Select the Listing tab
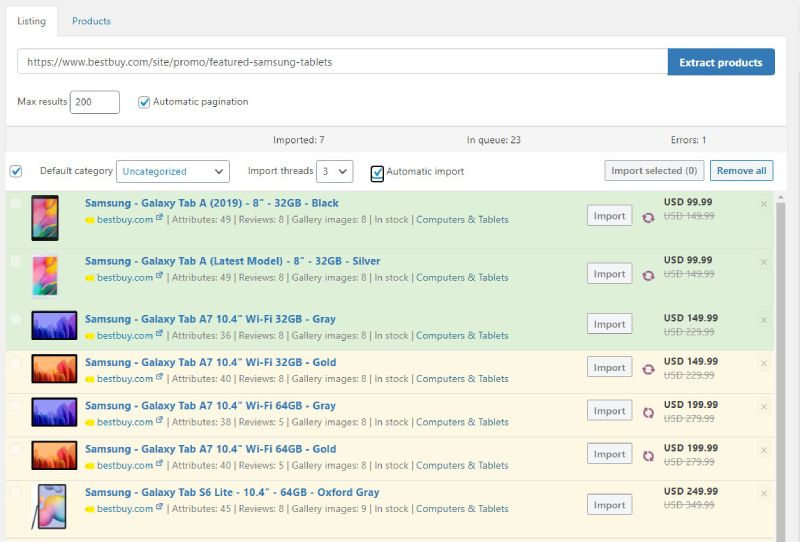 click(x=31, y=21)
